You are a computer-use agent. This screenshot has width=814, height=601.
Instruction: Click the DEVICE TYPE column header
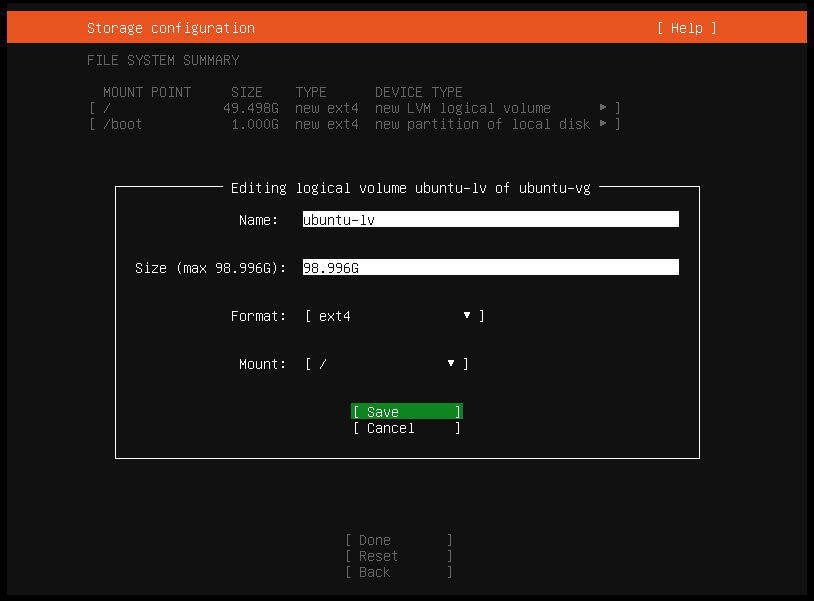coord(418,92)
